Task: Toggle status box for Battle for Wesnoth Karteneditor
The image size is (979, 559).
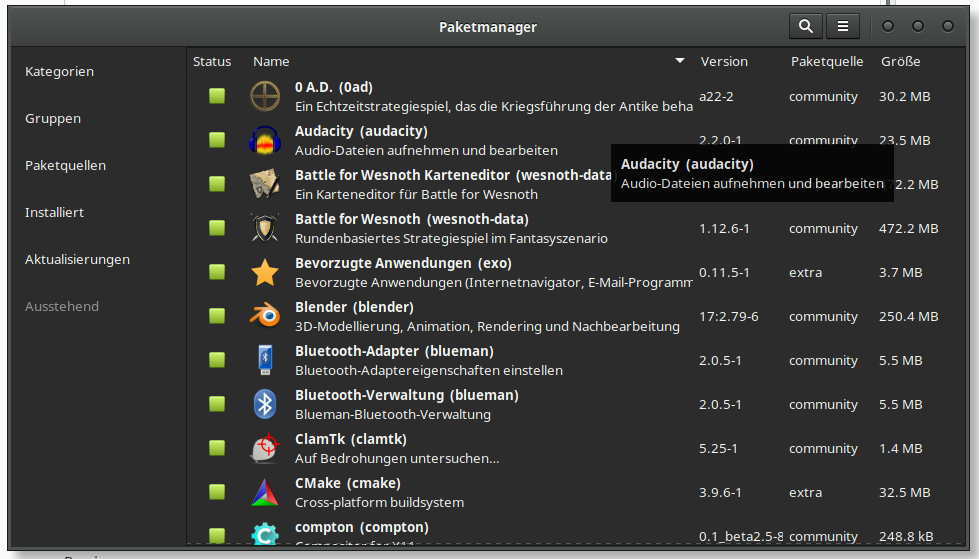Action: pyautogui.click(x=217, y=184)
